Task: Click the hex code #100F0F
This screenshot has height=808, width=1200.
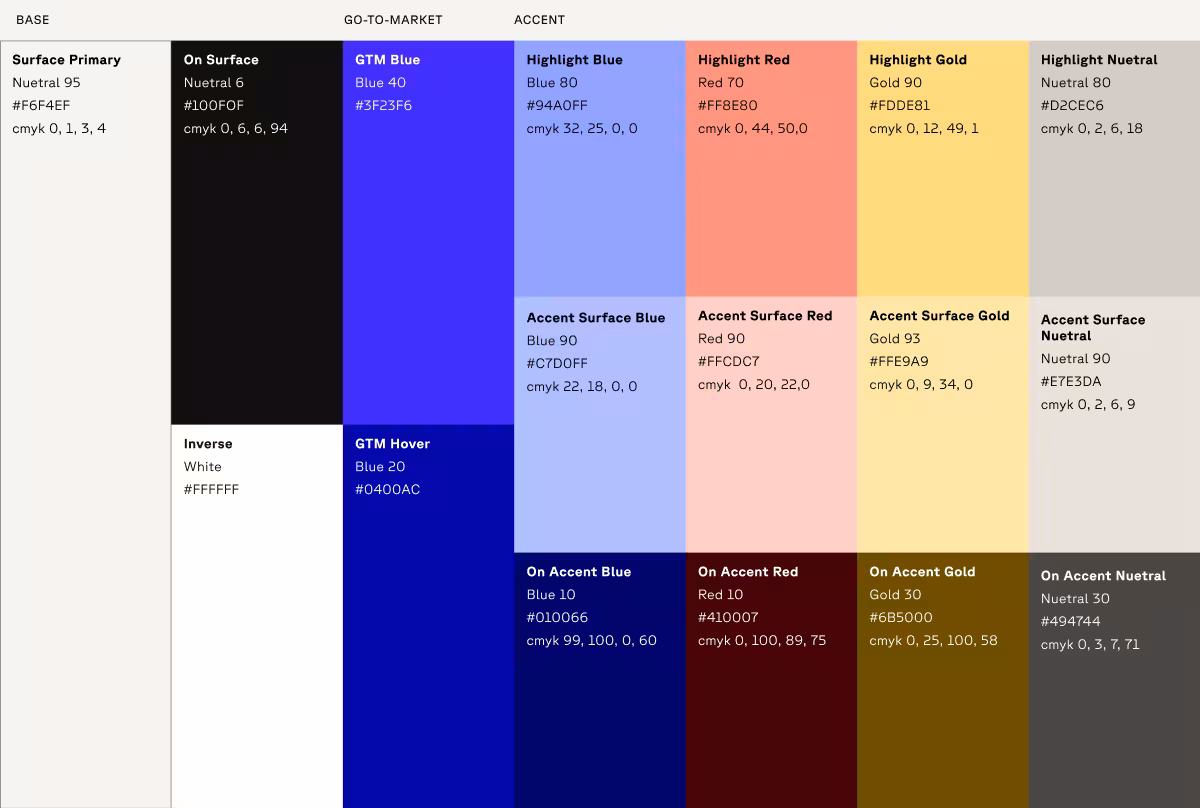Action: [x=214, y=105]
